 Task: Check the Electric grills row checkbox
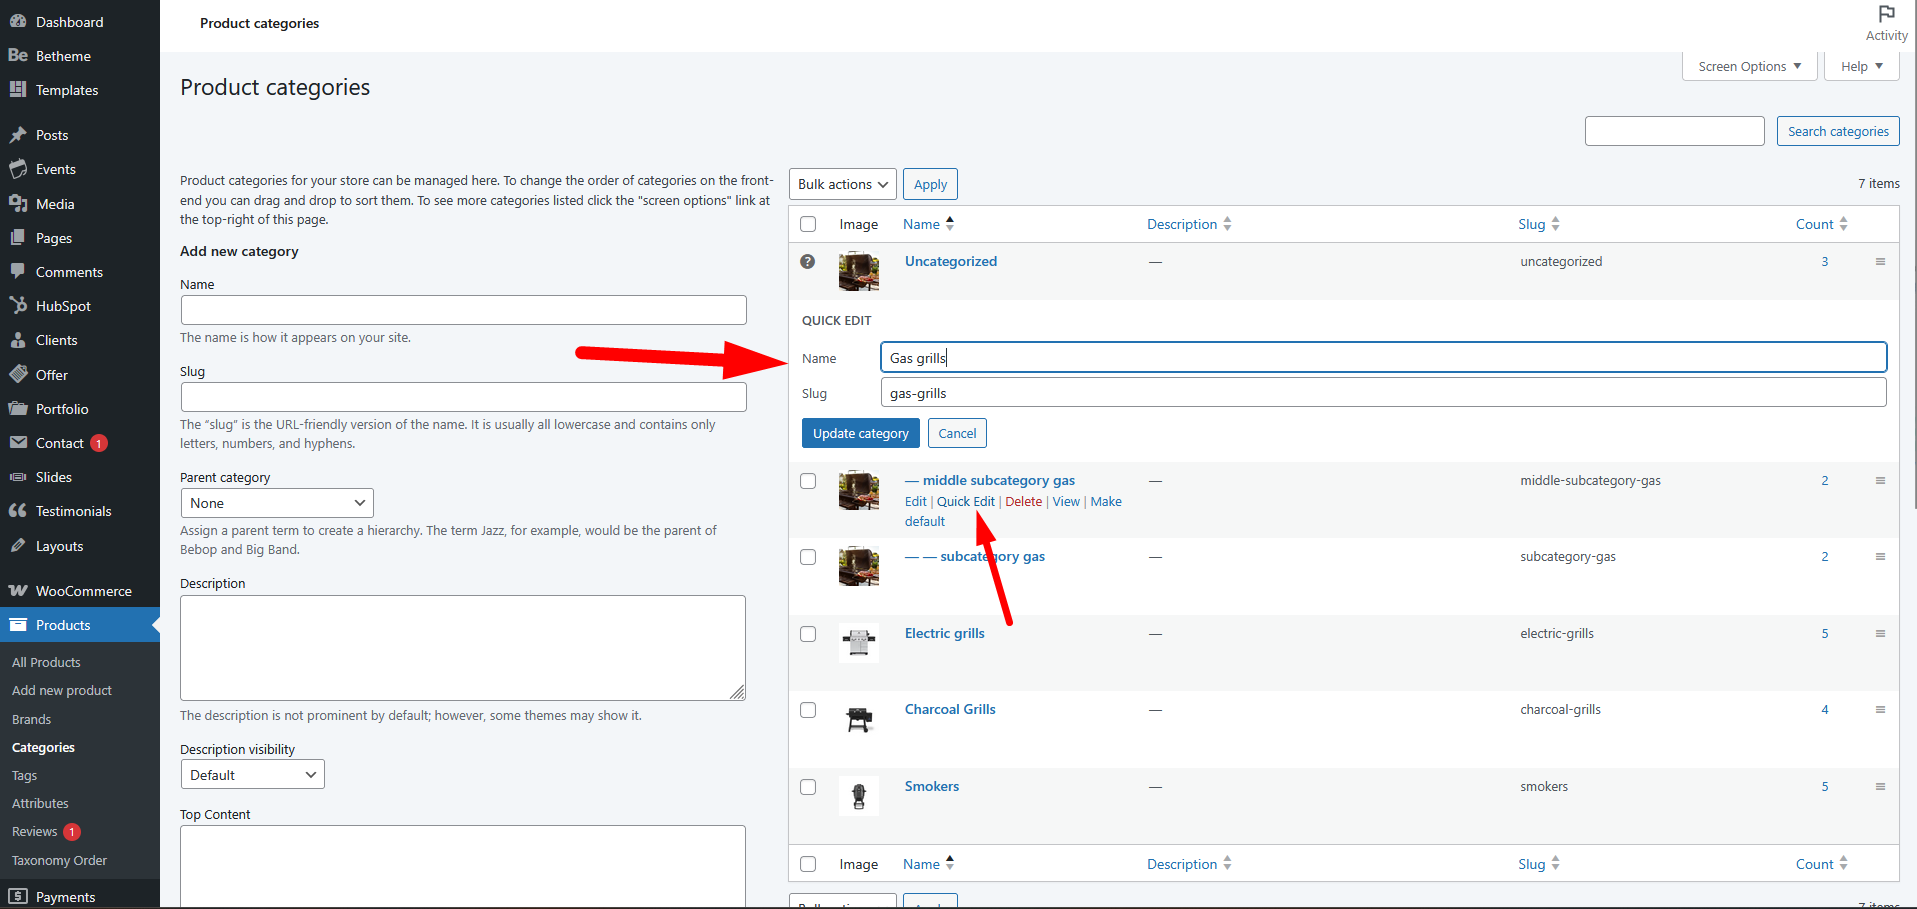coord(808,634)
